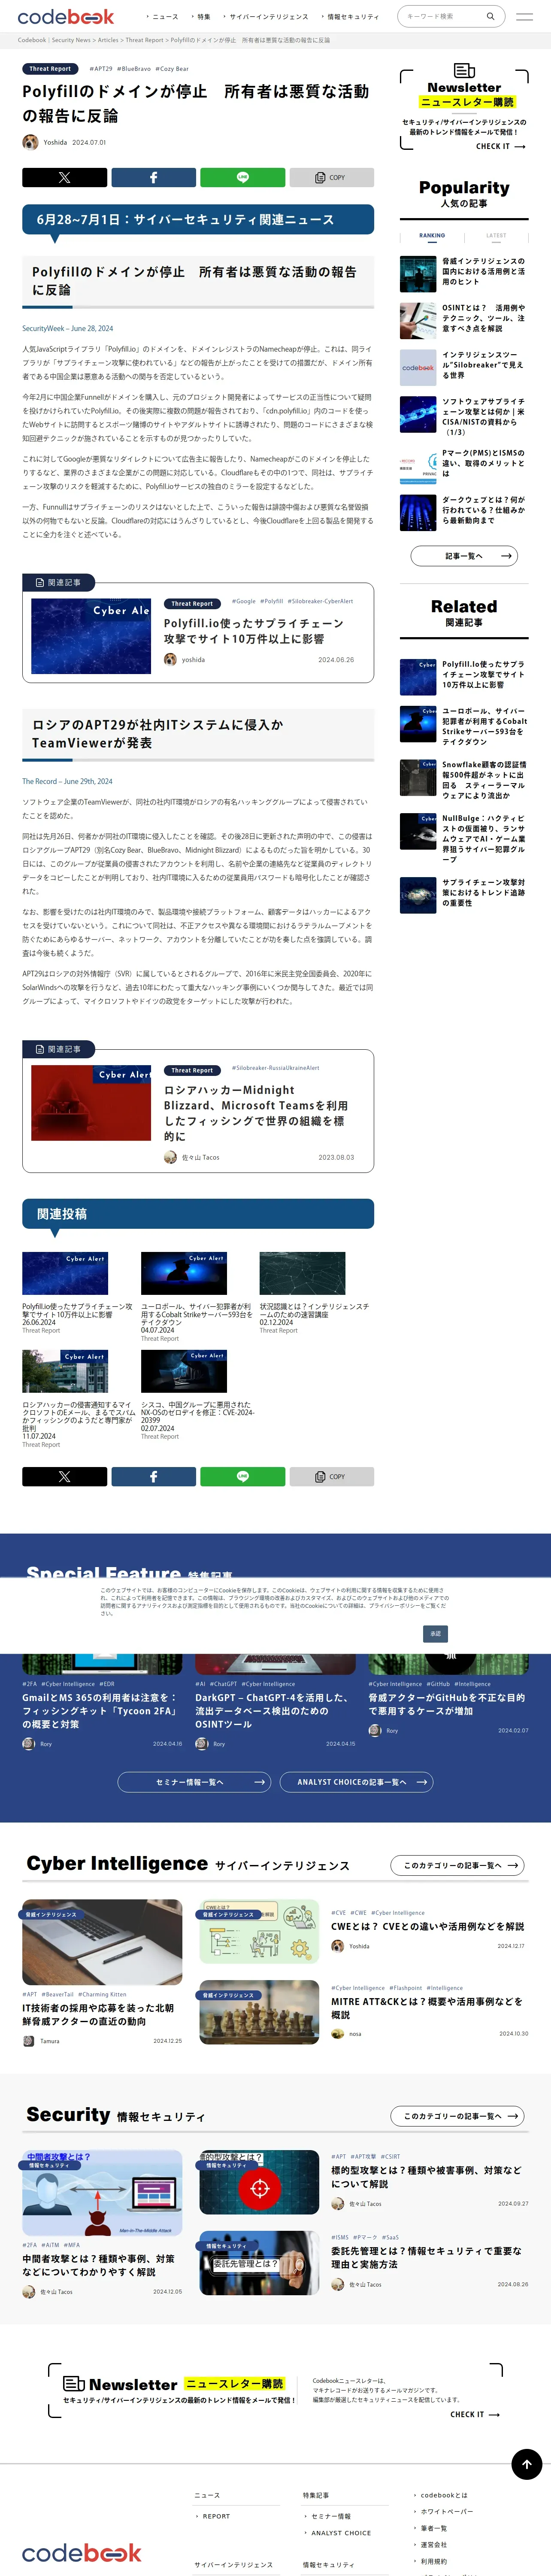This screenshot has width=551, height=2576.
Task: Open MITRE ATT&CKとは？ article
Action: point(427,2008)
